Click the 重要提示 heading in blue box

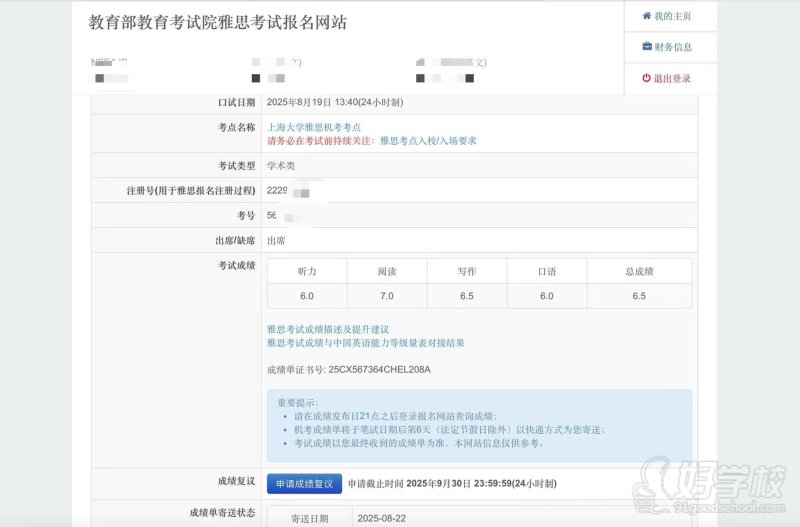pos(297,403)
